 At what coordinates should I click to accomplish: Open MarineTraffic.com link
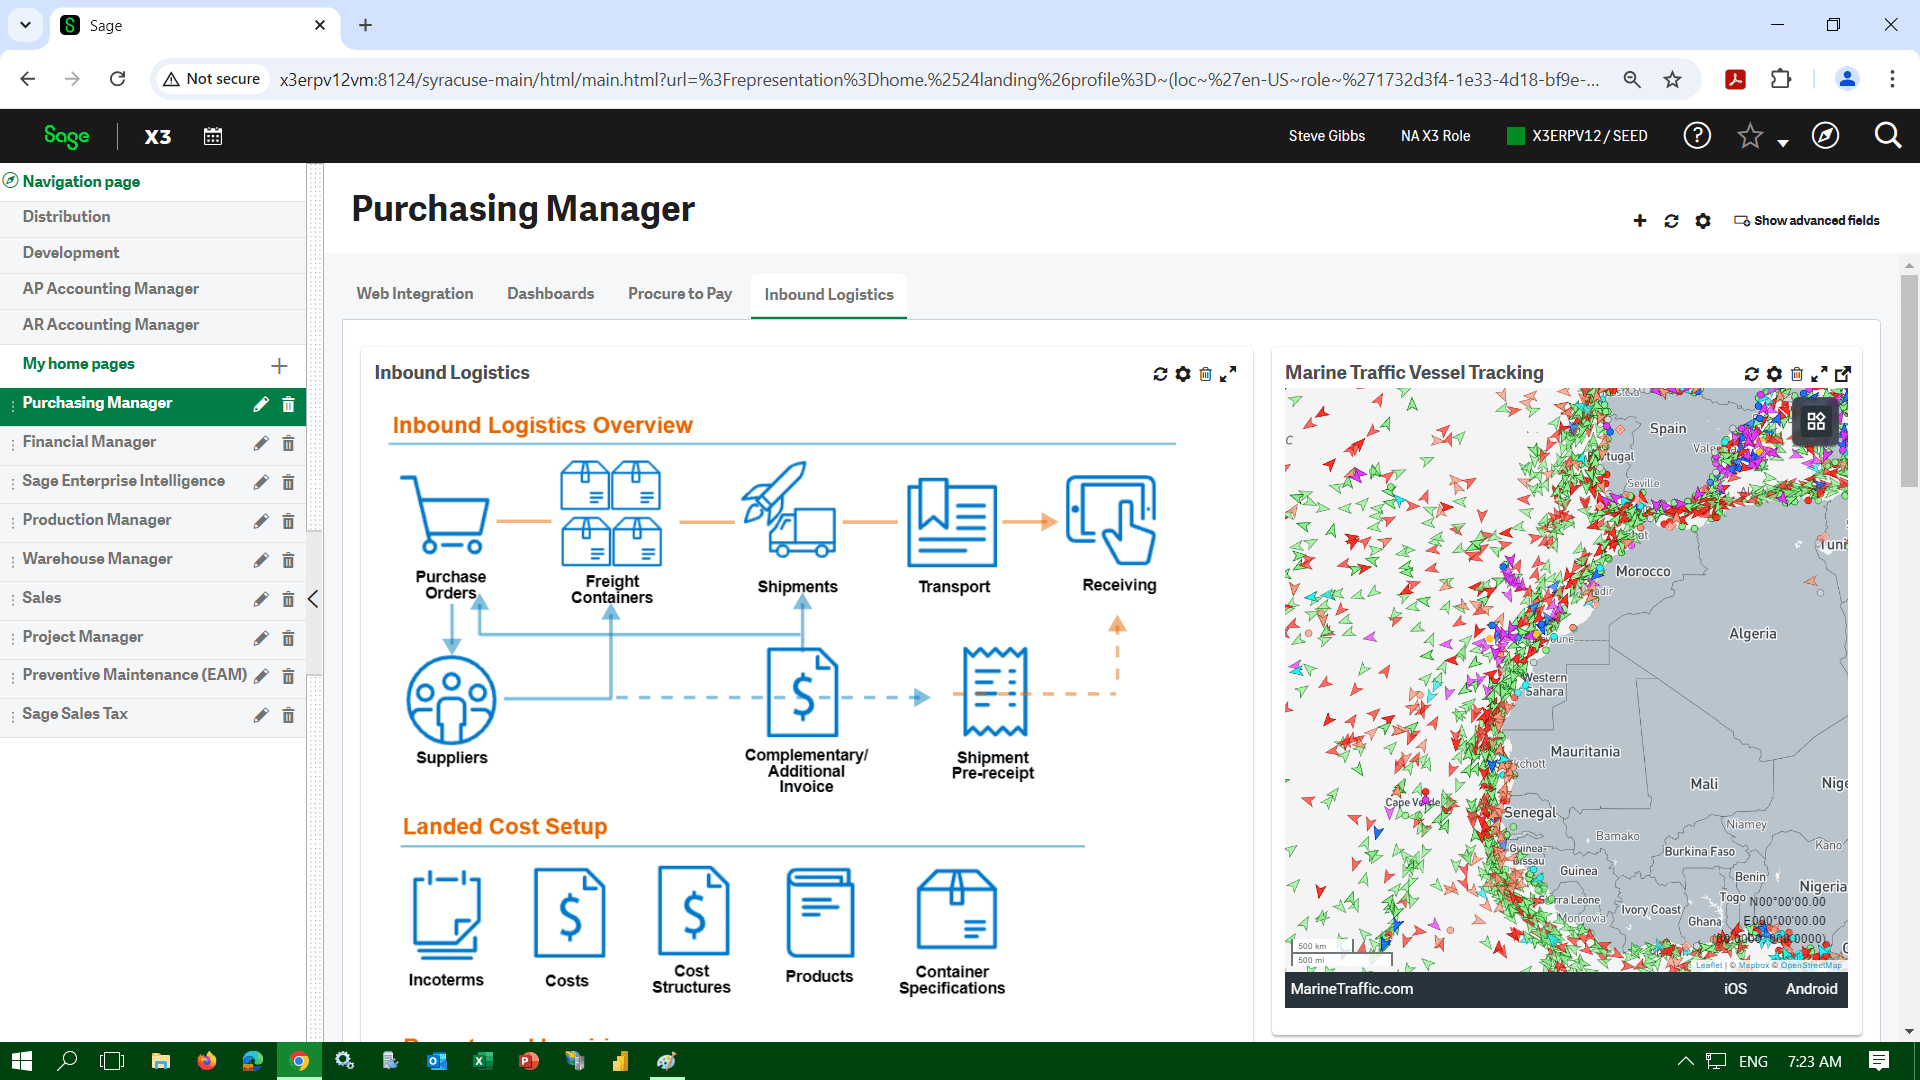tap(1351, 989)
